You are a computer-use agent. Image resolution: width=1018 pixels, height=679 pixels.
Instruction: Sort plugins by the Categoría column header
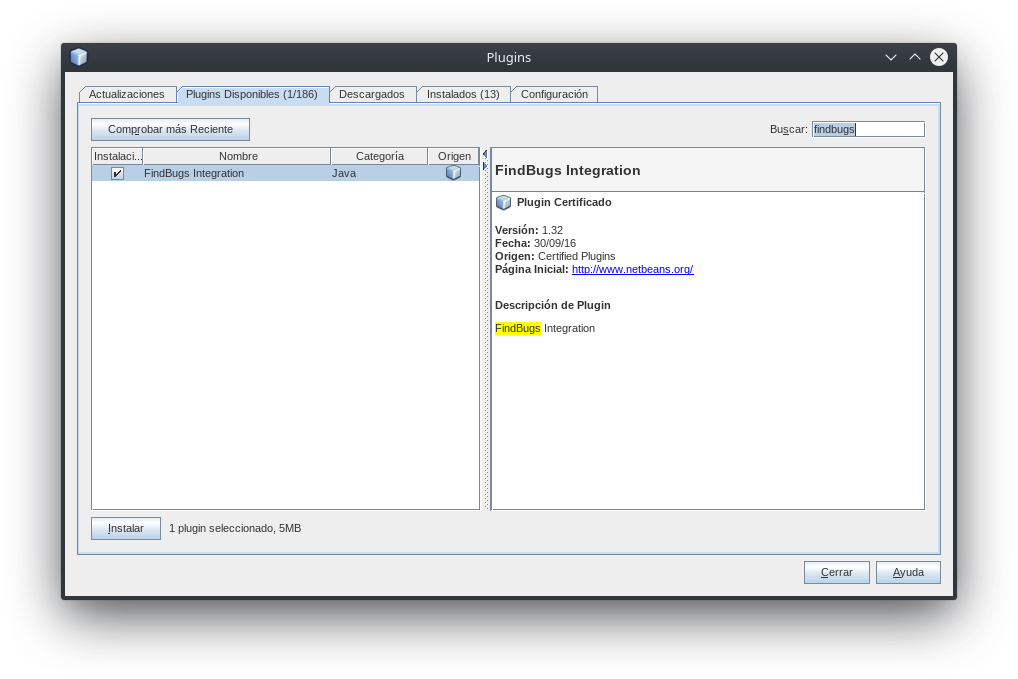pos(380,156)
